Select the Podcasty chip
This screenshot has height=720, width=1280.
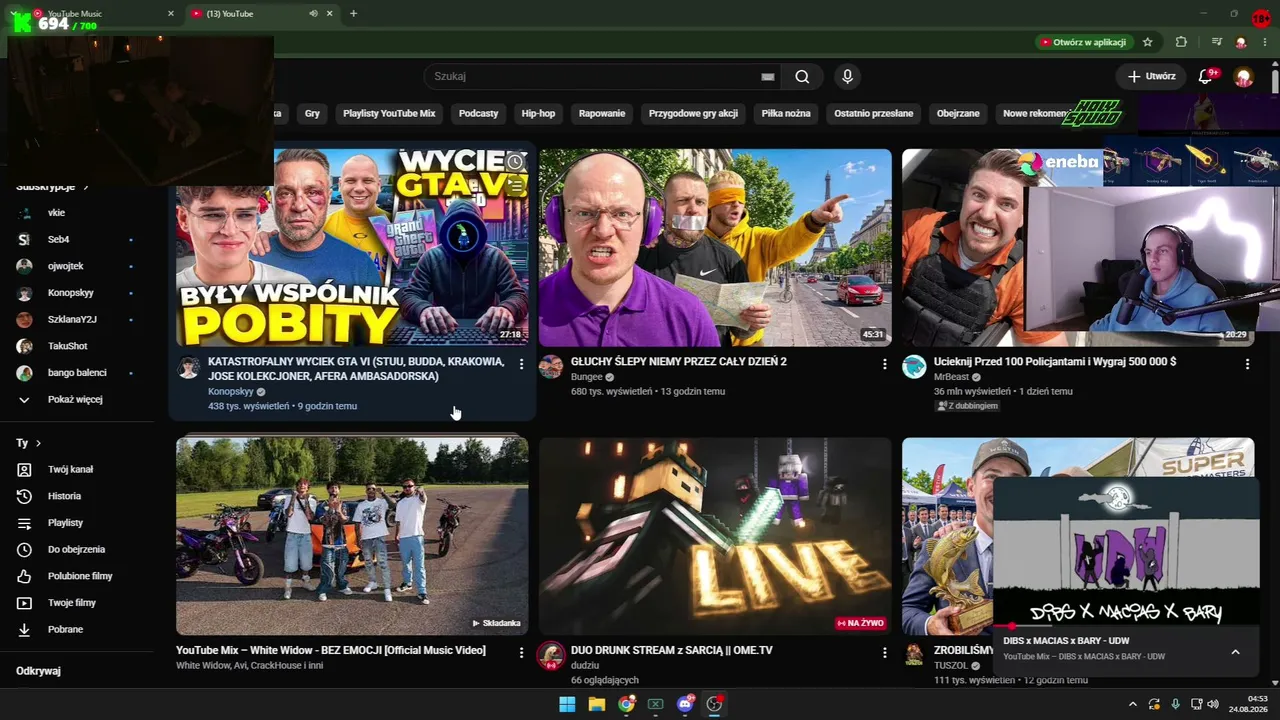pyautogui.click(x=478, y=113)
